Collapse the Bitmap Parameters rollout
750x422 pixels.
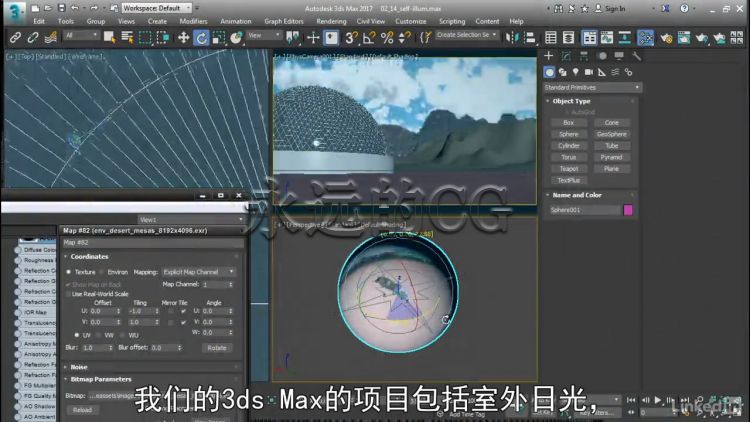point(100,379)
